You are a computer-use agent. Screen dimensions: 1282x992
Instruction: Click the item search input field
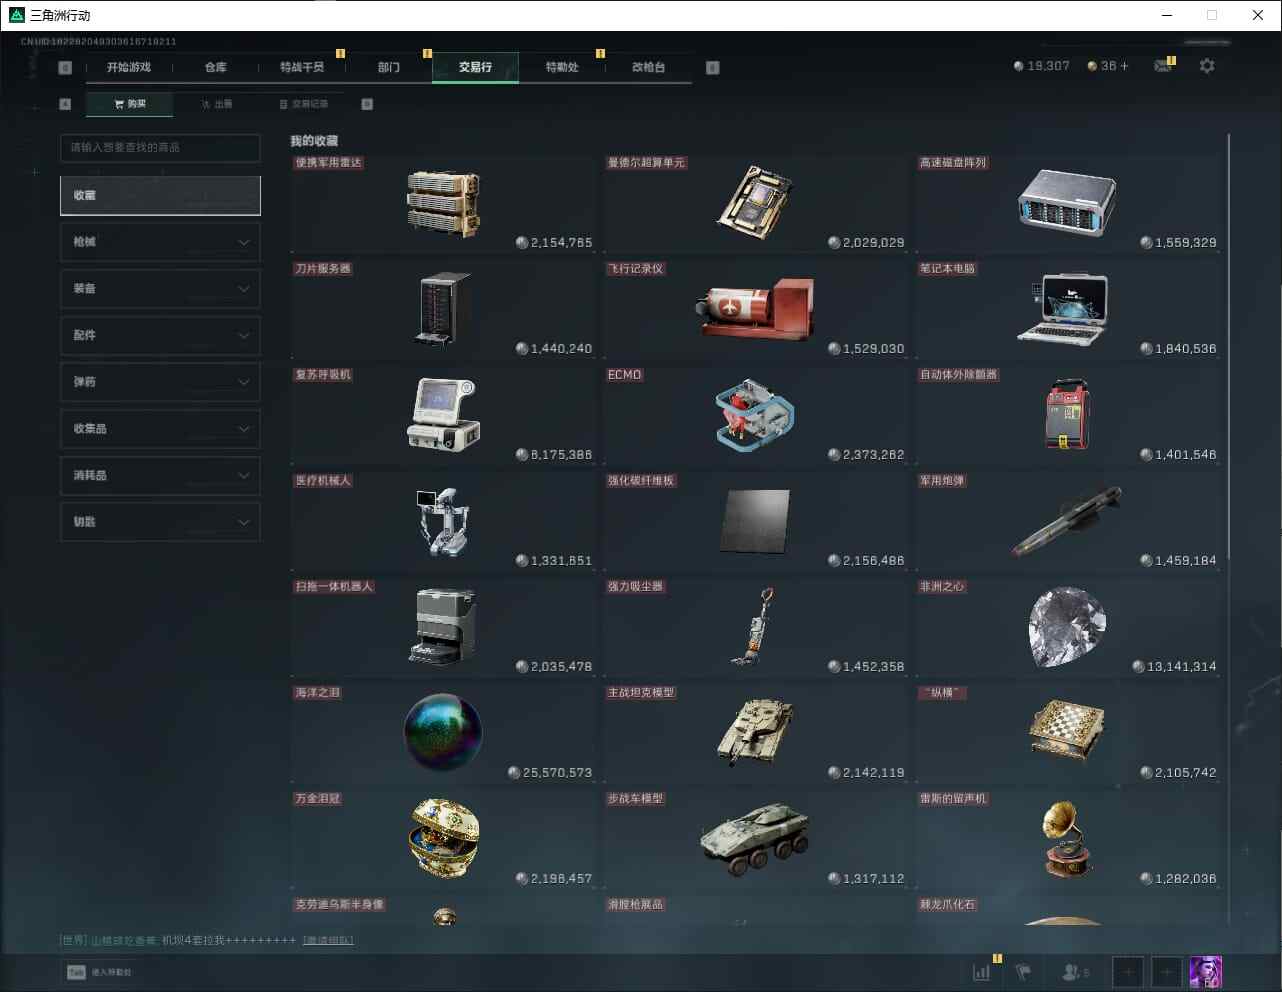click(160, 148)
